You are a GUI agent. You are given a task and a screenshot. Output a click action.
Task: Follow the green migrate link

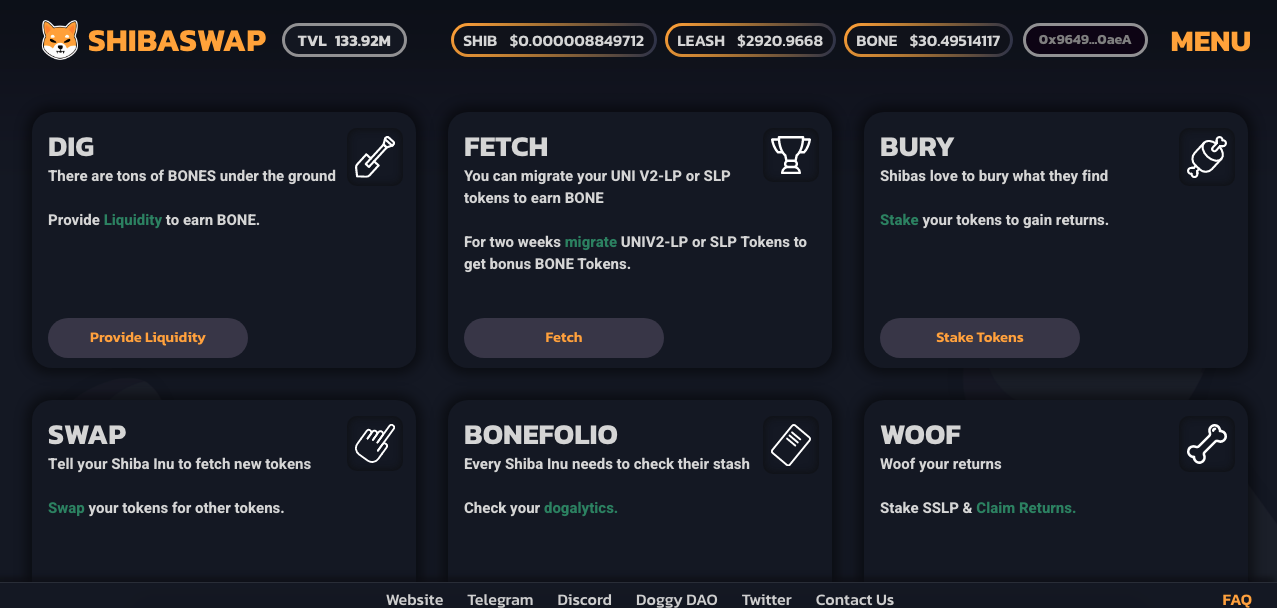pyautogui.click(x=591, y=242)
